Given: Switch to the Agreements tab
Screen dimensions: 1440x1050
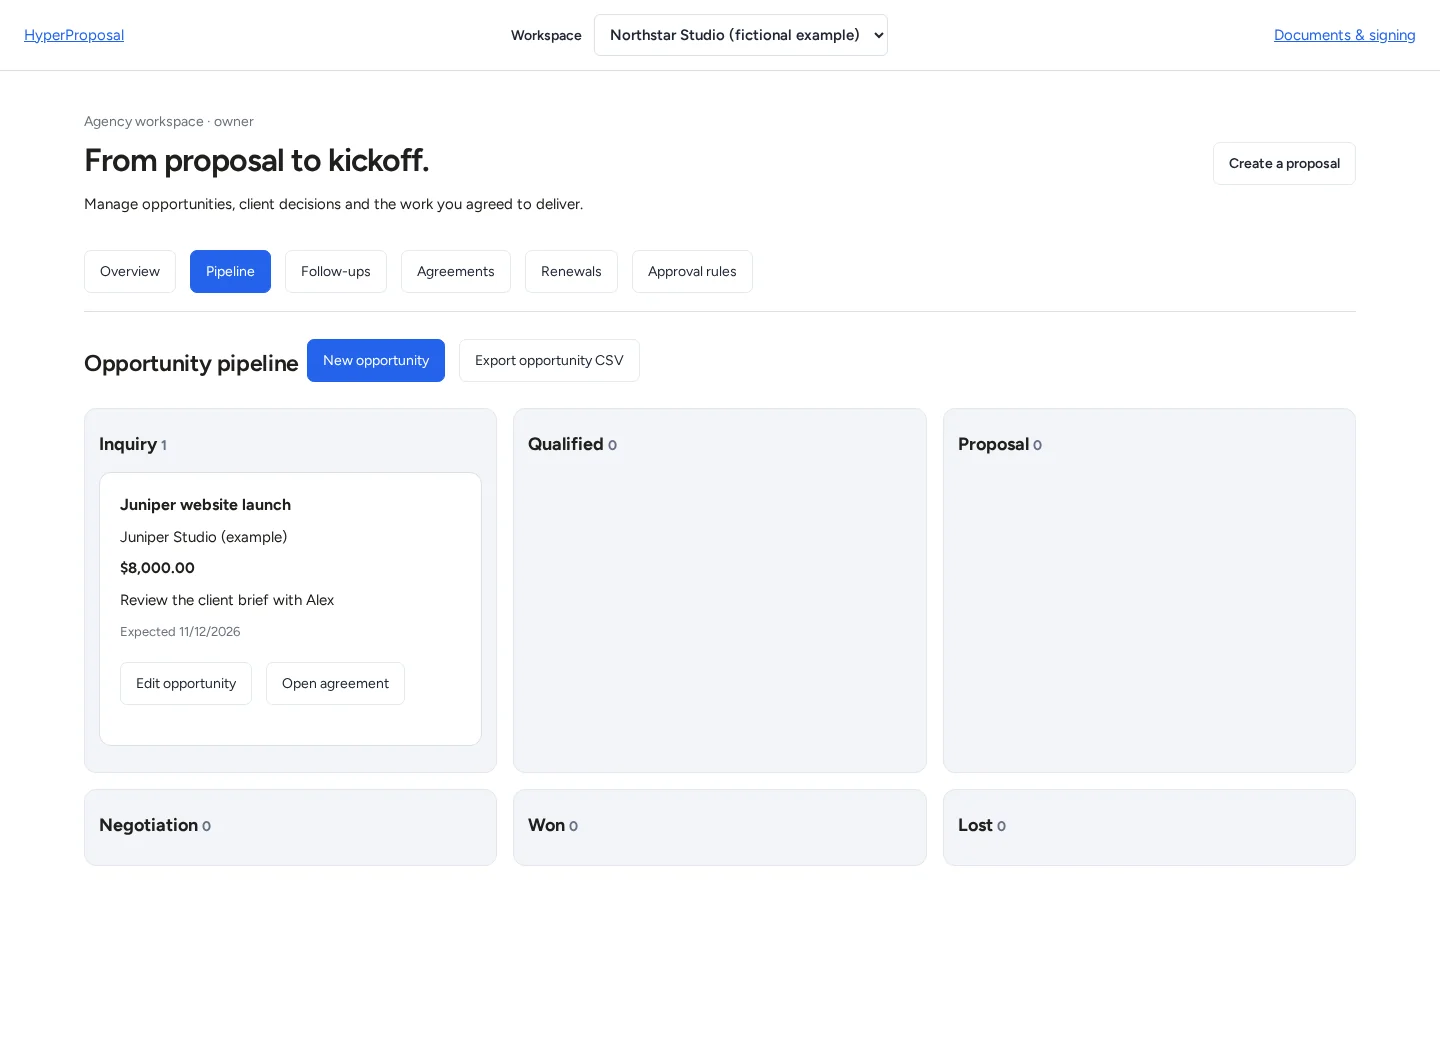Looking at the screenshot, I should point(456,271).
